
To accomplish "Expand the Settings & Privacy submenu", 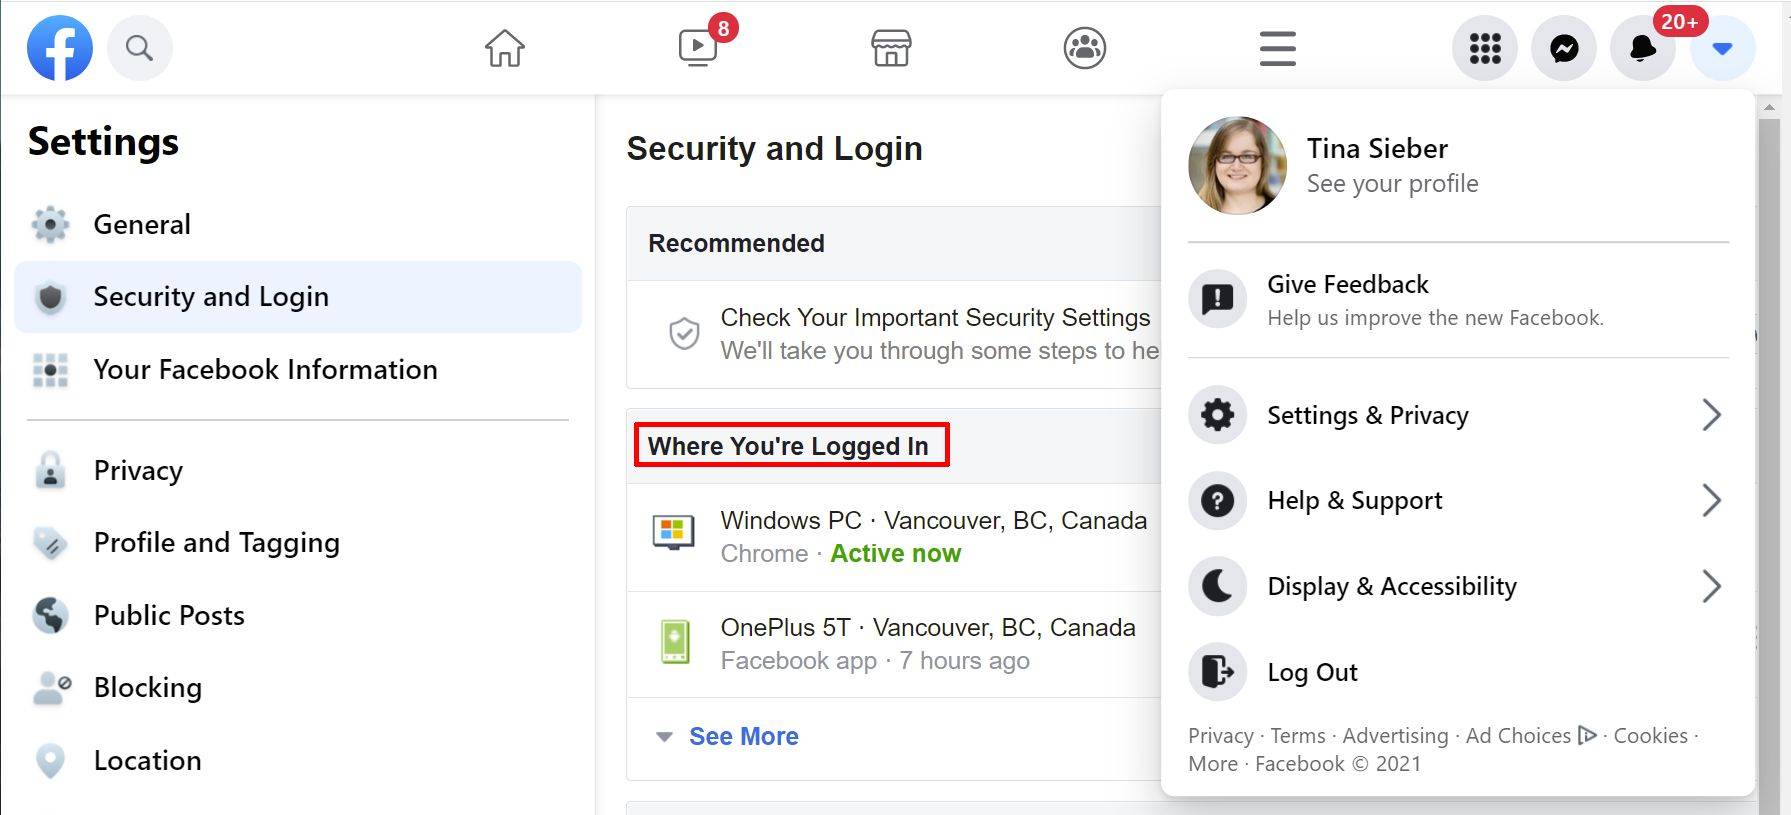I will click(x=1711, y=415).
